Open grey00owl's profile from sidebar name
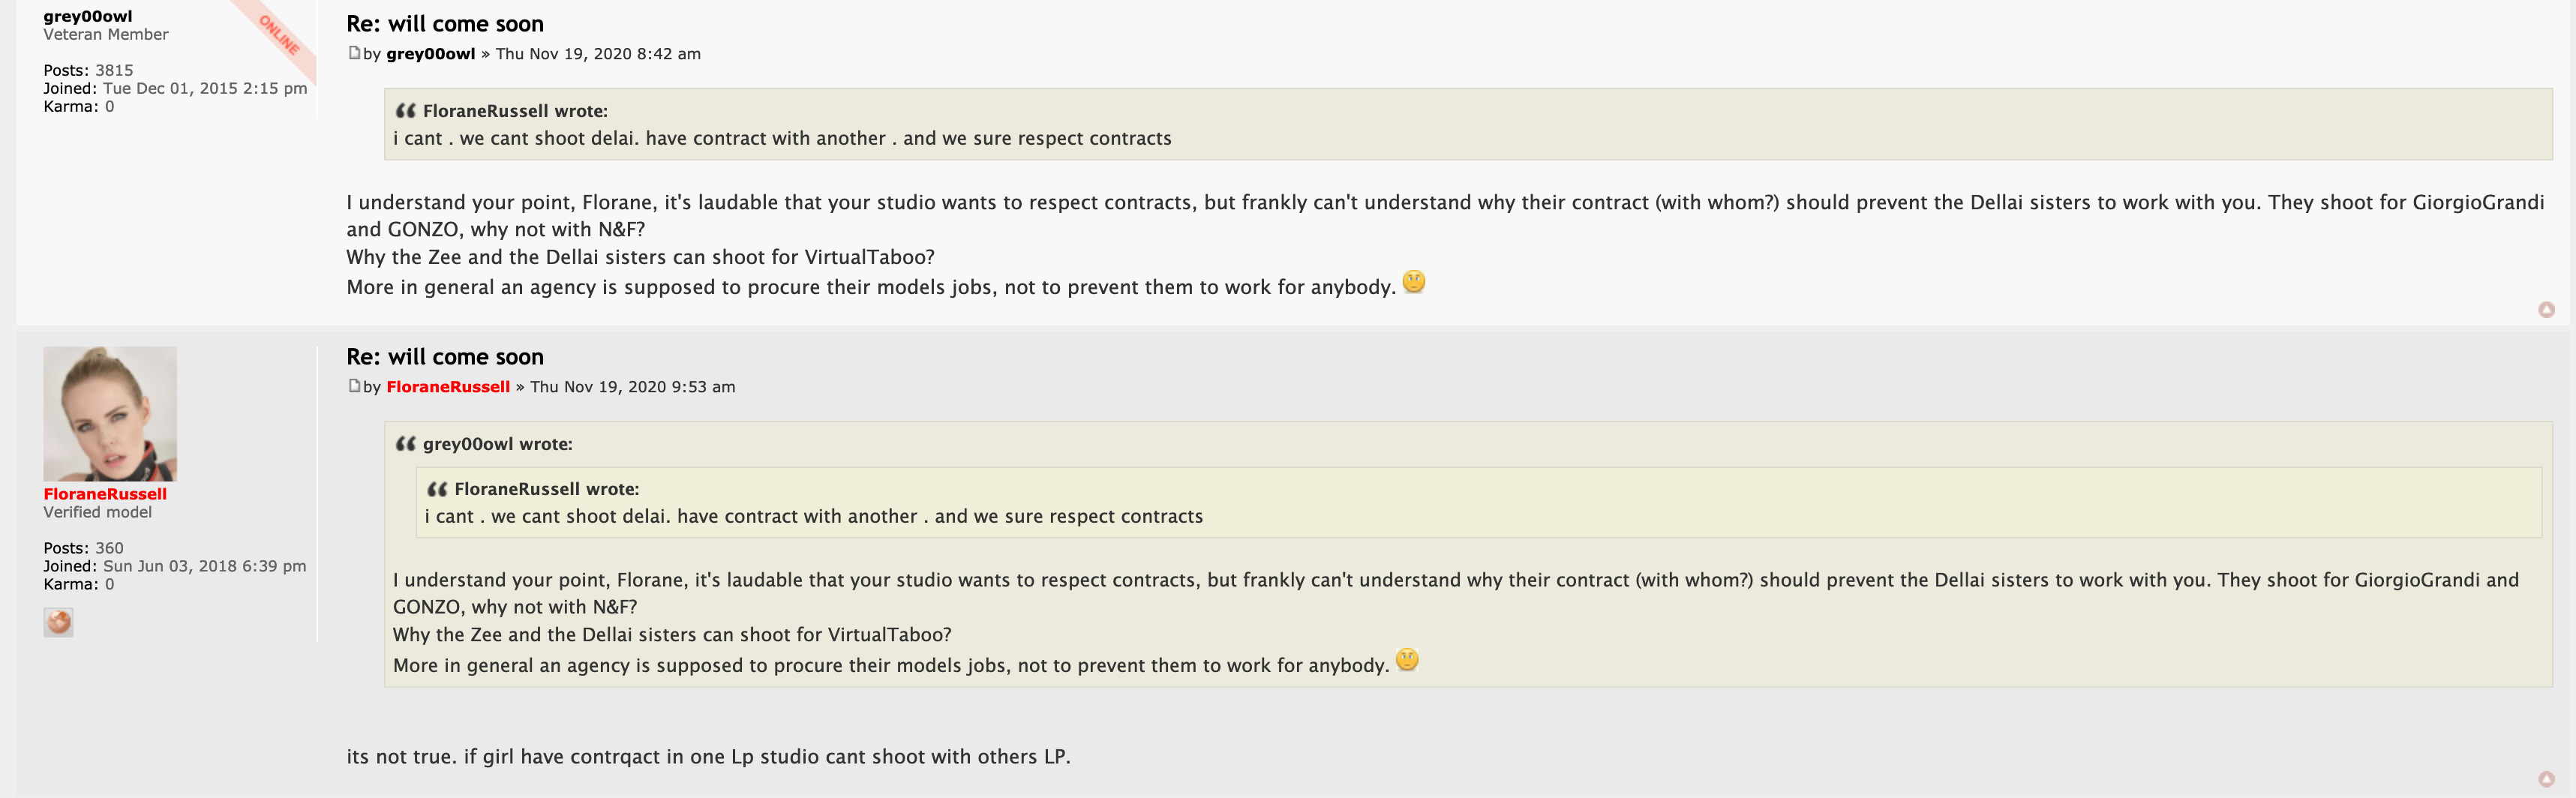Screen dimensions: 2576x798 88,16
